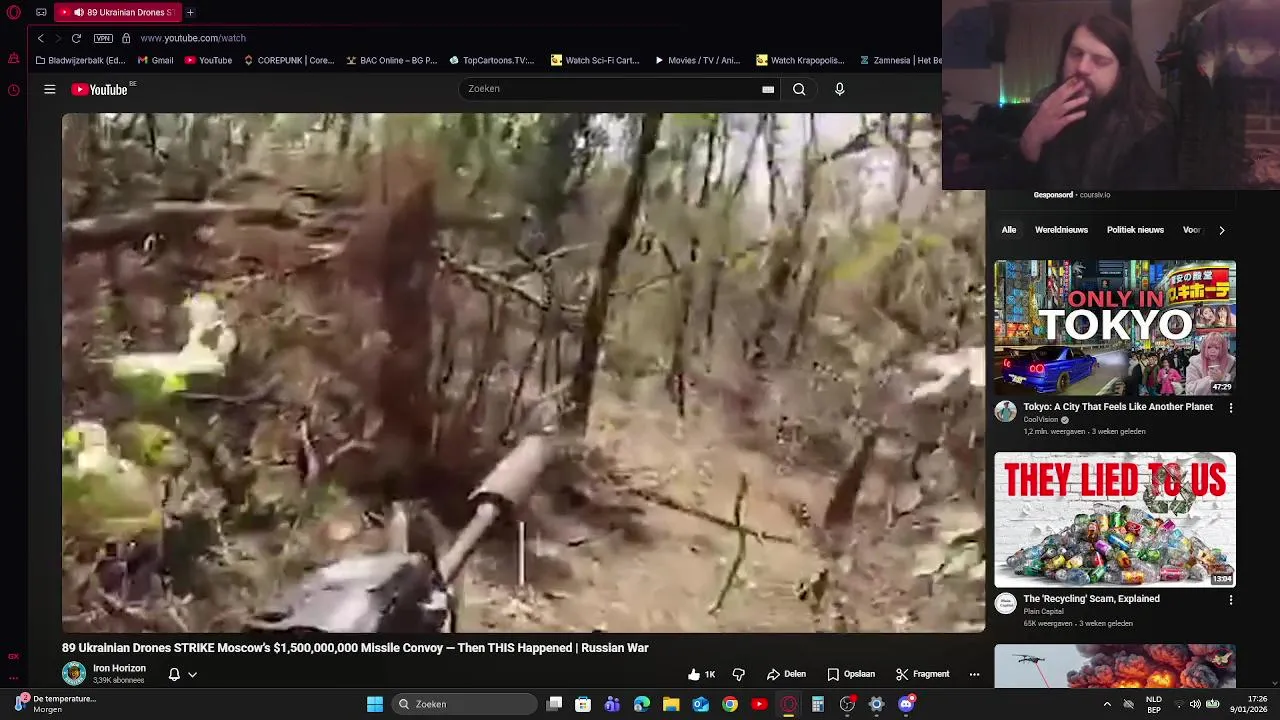The width and height of the screenshot is (1280, 720).
Task: Select the Wereldnieuws filter chip
Action: [1061, 230]
